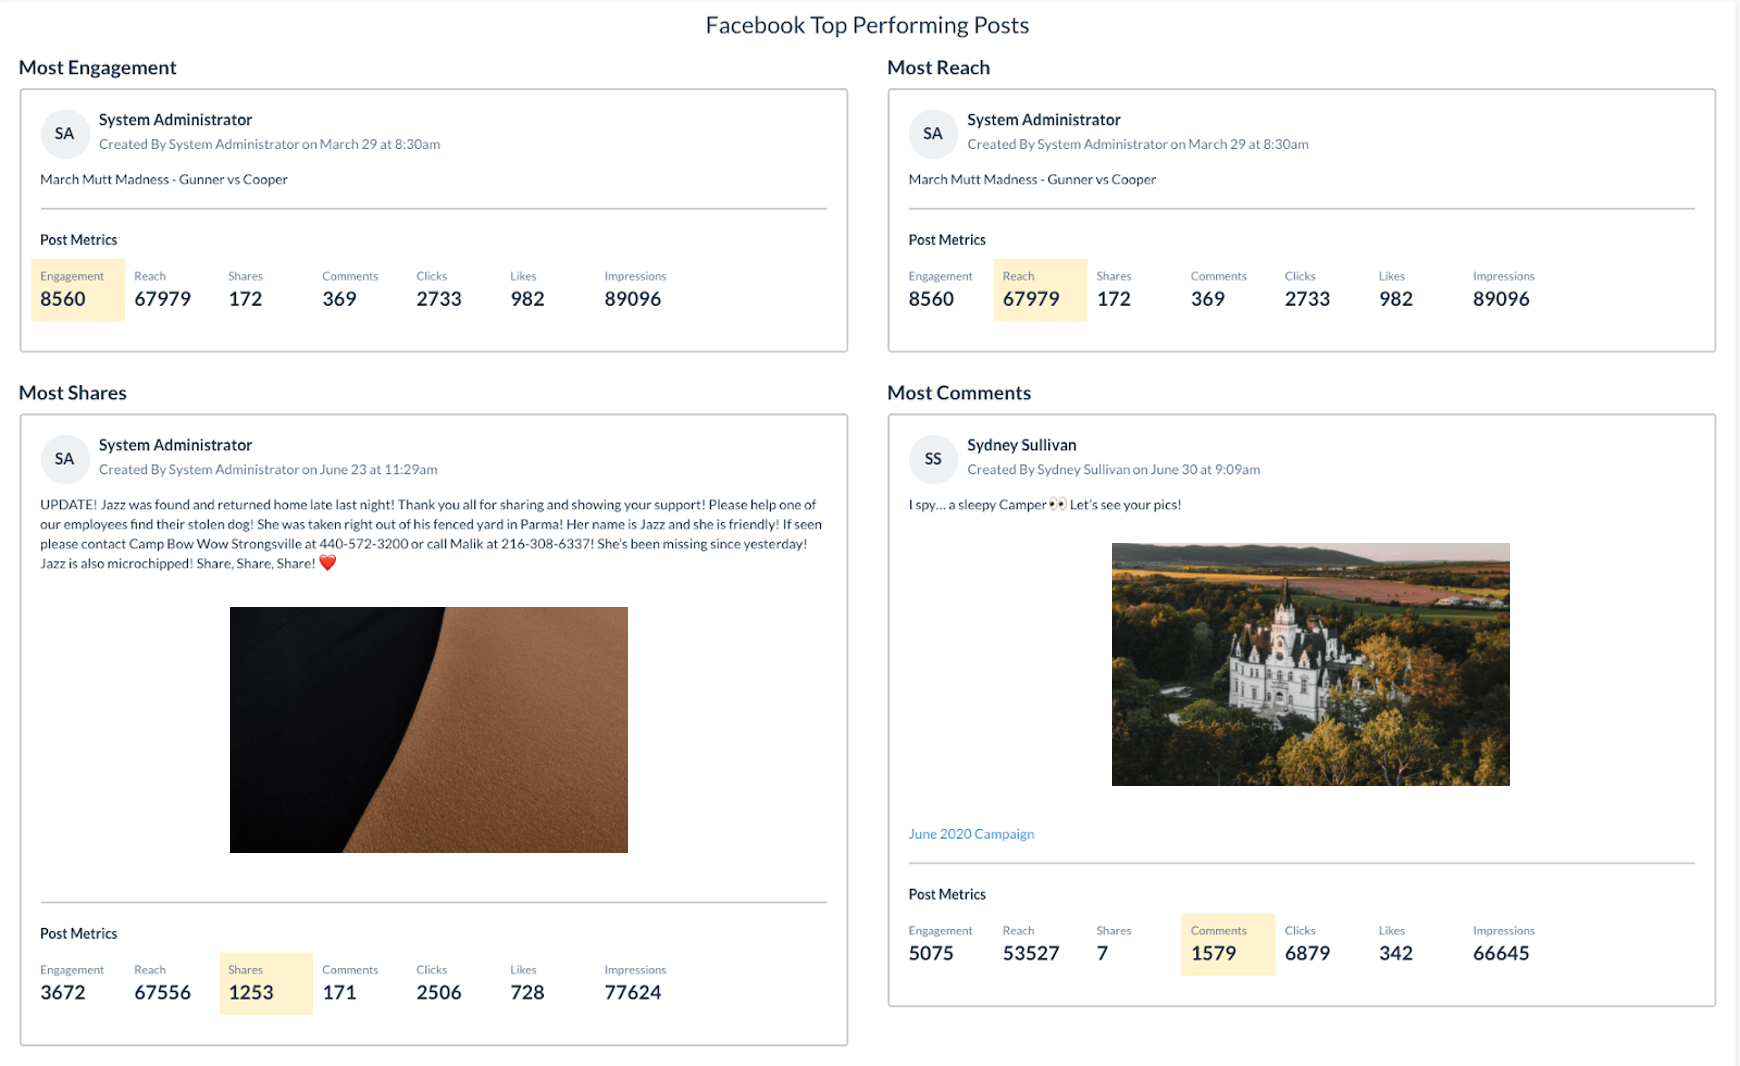Screen dimensions: 1740x1066
Task: Click the red heart emoji in the Jazz post
Action: pos(327,562)
